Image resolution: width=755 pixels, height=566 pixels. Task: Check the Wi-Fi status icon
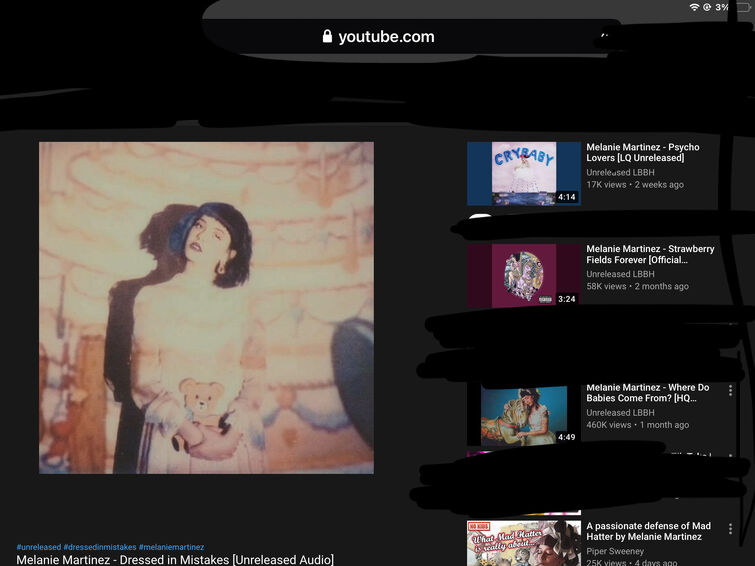(694, 7)
